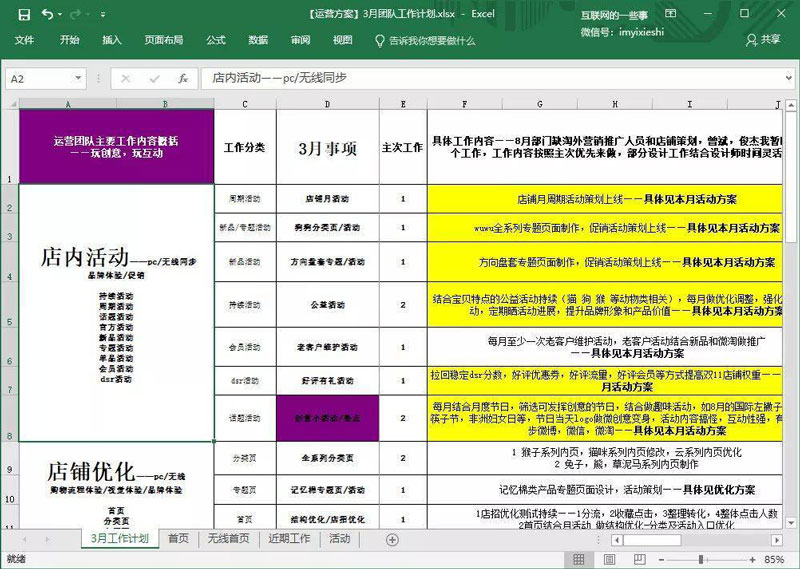The image size is (800, 569).
Task: Open the 插入 (Insert) ribbon tab
Action: pyautogui.click(x=112, y=40)
